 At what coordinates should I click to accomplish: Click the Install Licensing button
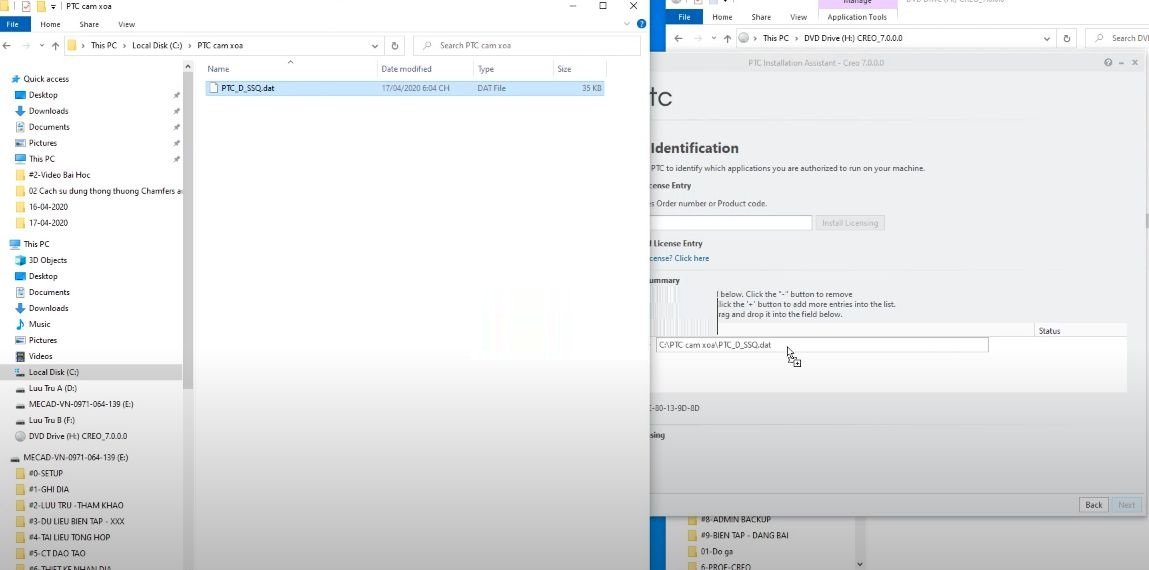point(849,223)
